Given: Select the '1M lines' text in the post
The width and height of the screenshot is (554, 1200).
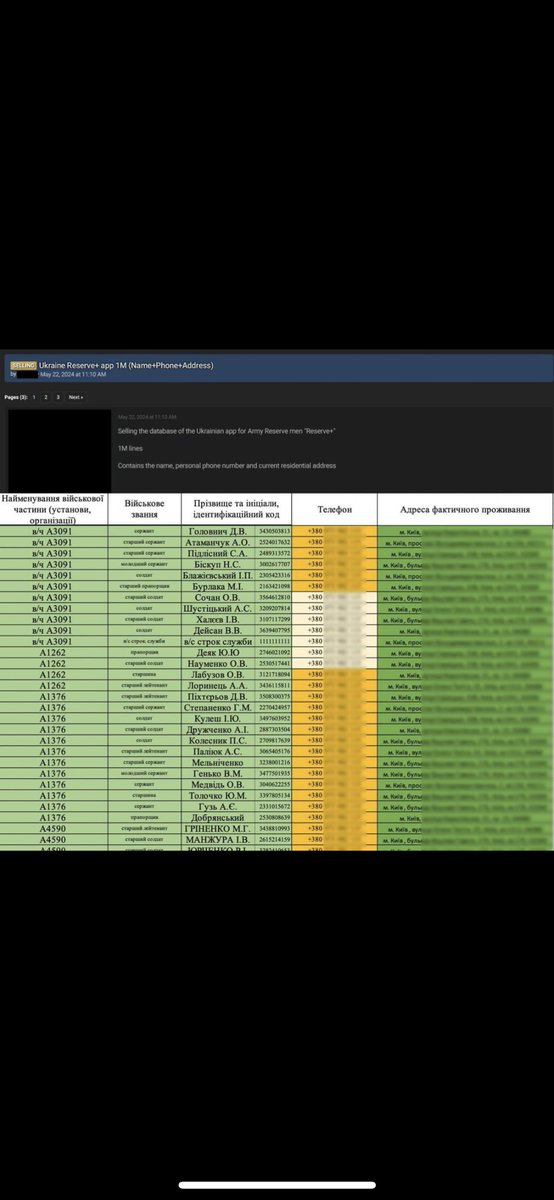Looking at the screenshot, I should tap(130, 448).
